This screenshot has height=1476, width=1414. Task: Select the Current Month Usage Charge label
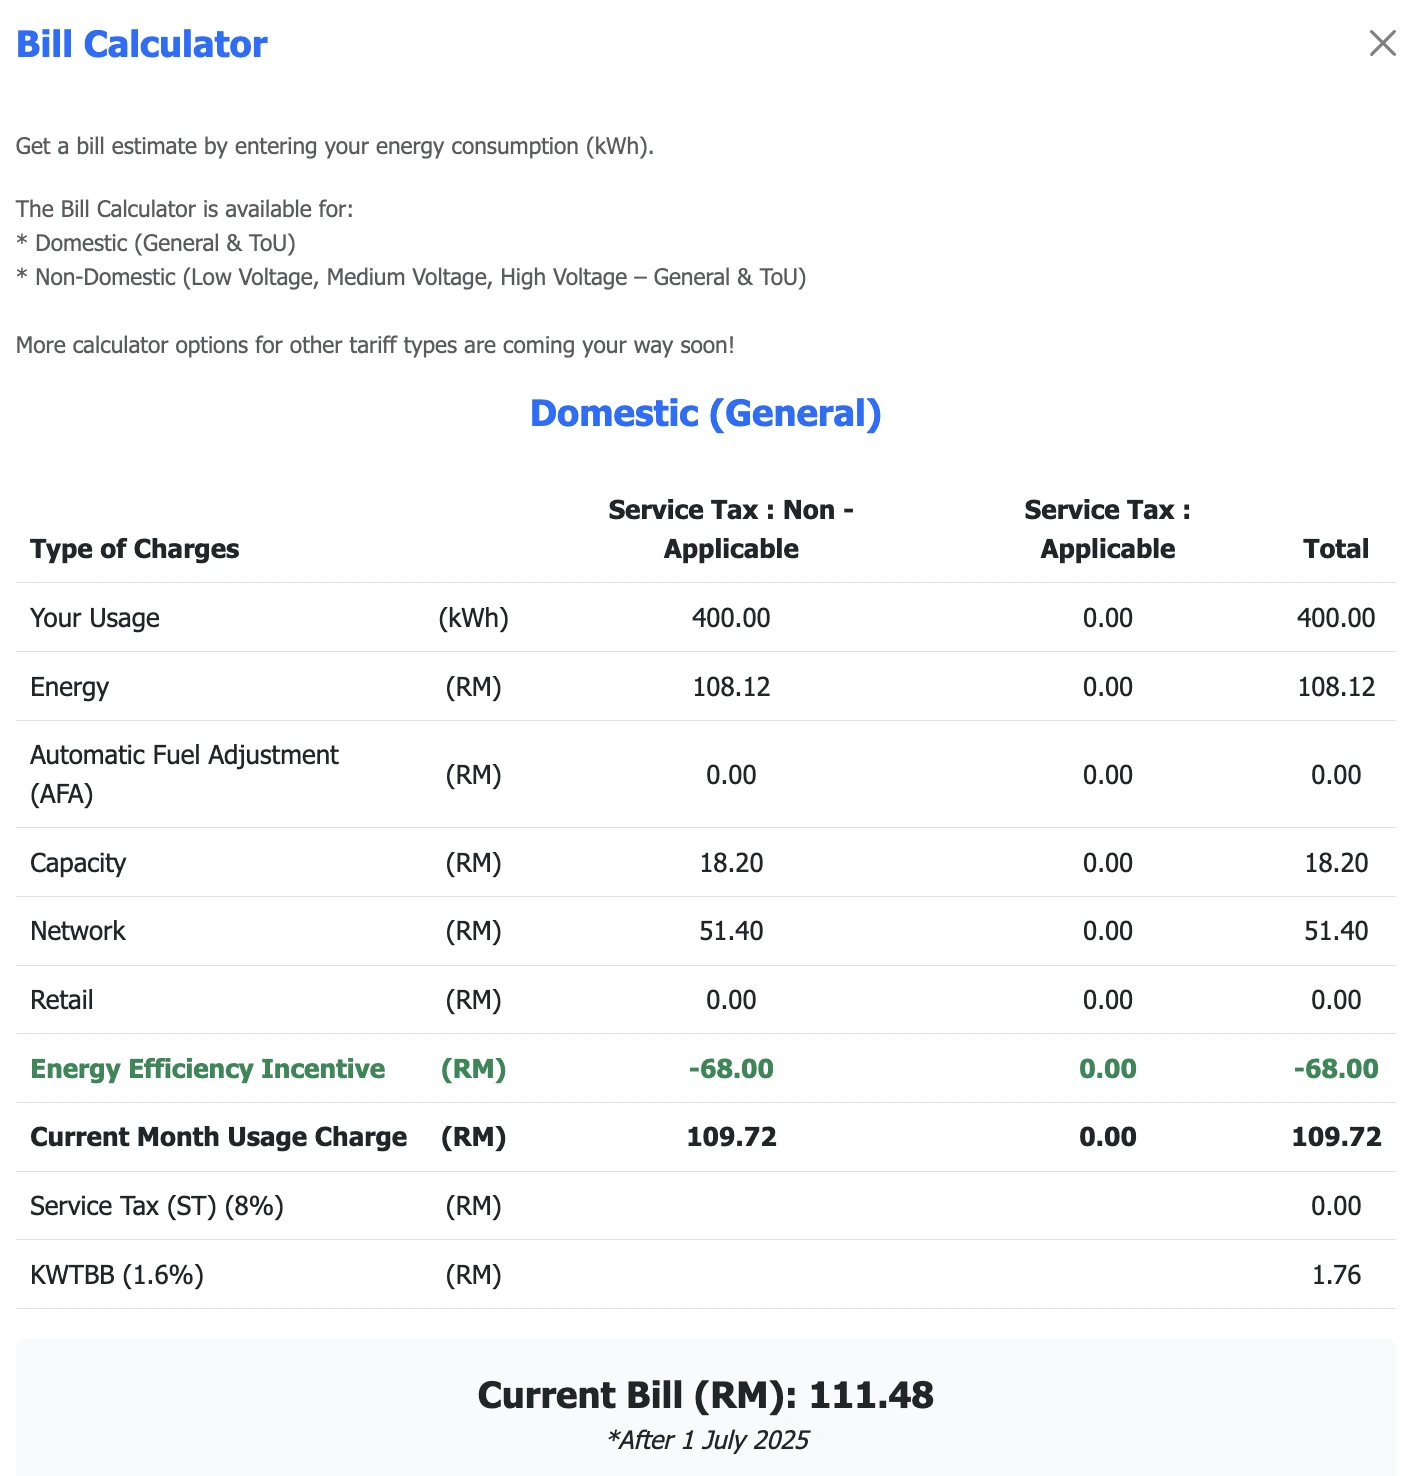pyautogui.click(x=219, y=1137)
